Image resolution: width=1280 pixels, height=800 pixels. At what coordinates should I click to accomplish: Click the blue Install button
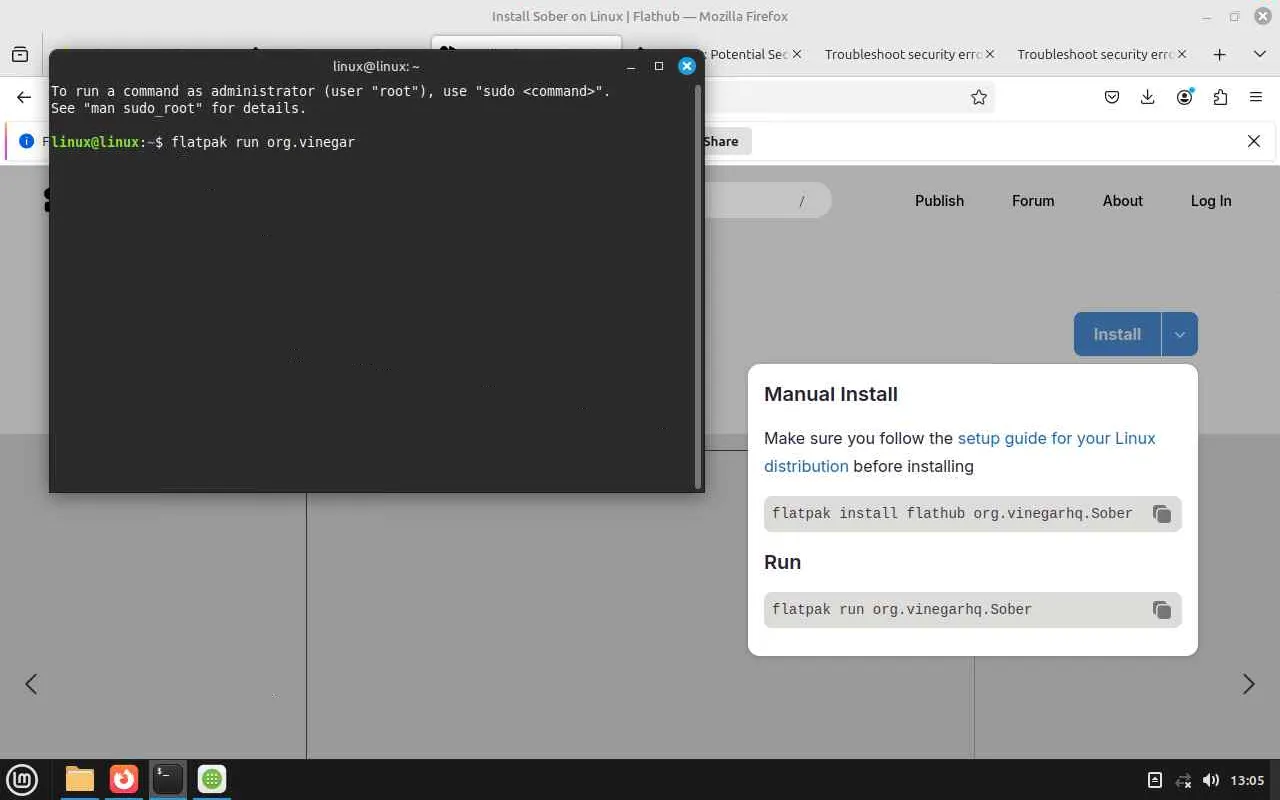click(1117, 334)
